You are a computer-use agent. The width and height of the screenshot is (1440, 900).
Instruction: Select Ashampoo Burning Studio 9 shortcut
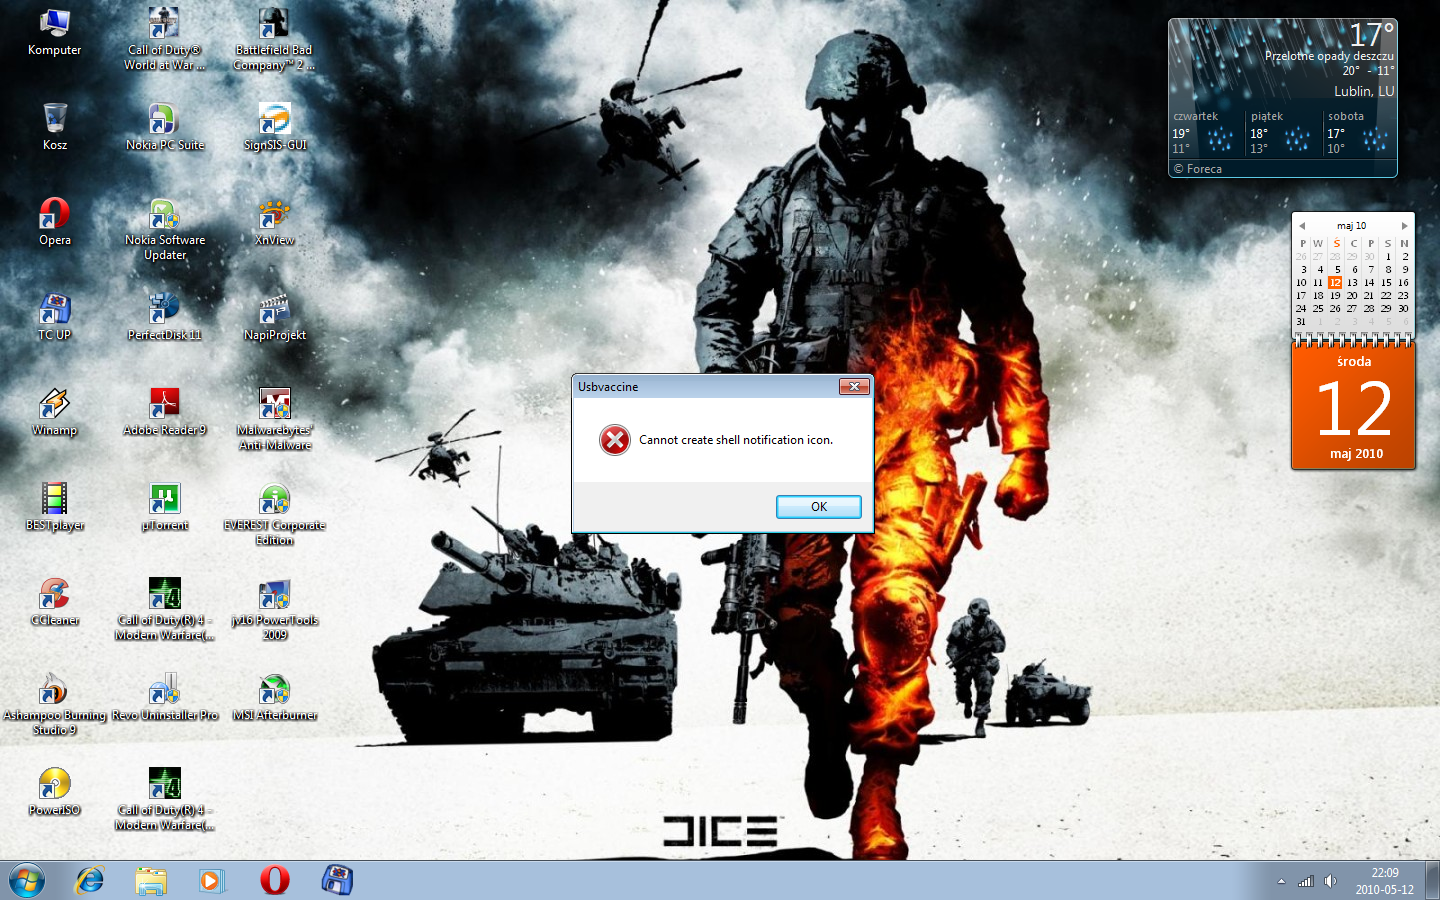click(x=55, y=706)
